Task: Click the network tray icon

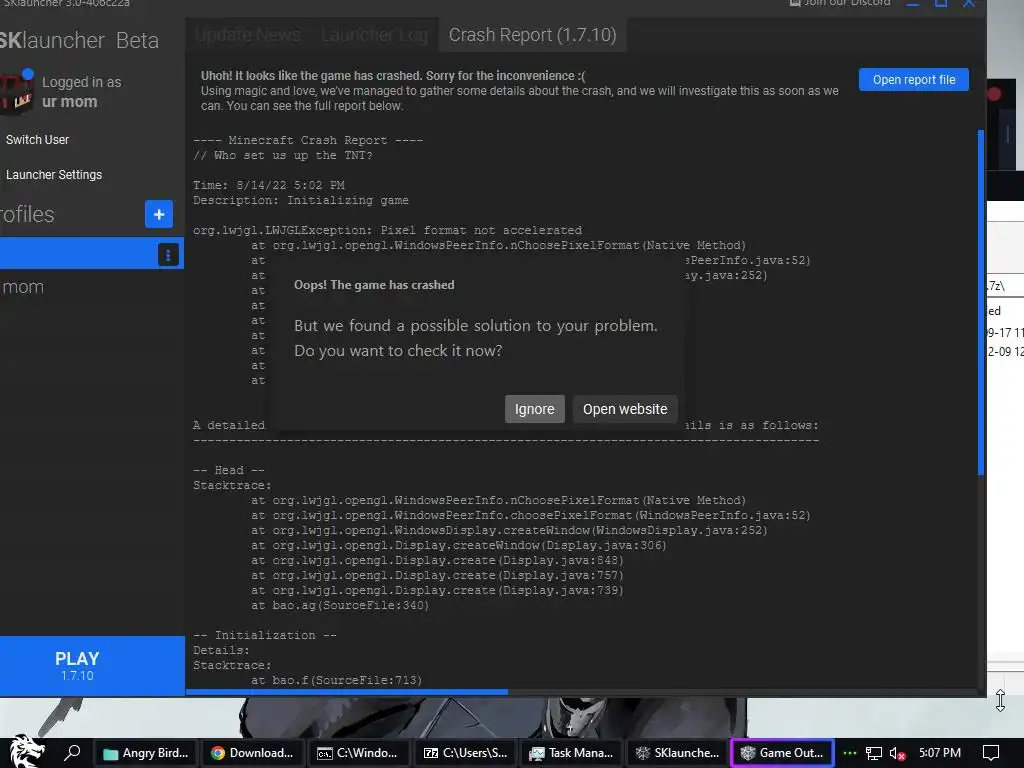Action: (874, 754)
